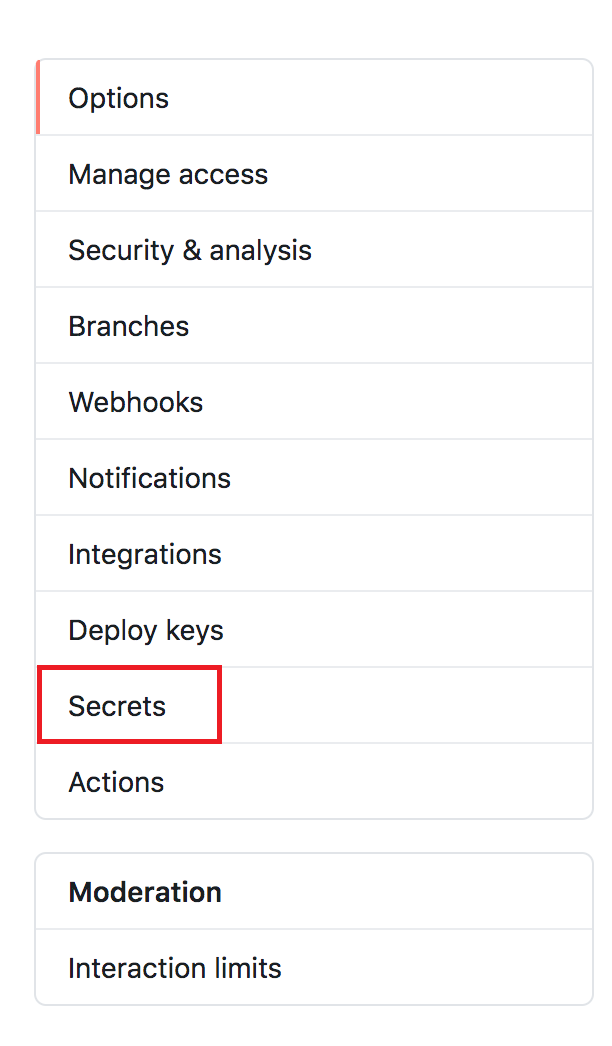Screen dimensions: 612x1046
Task: Select the Integrations sidebar item
Action: (145, 554)
